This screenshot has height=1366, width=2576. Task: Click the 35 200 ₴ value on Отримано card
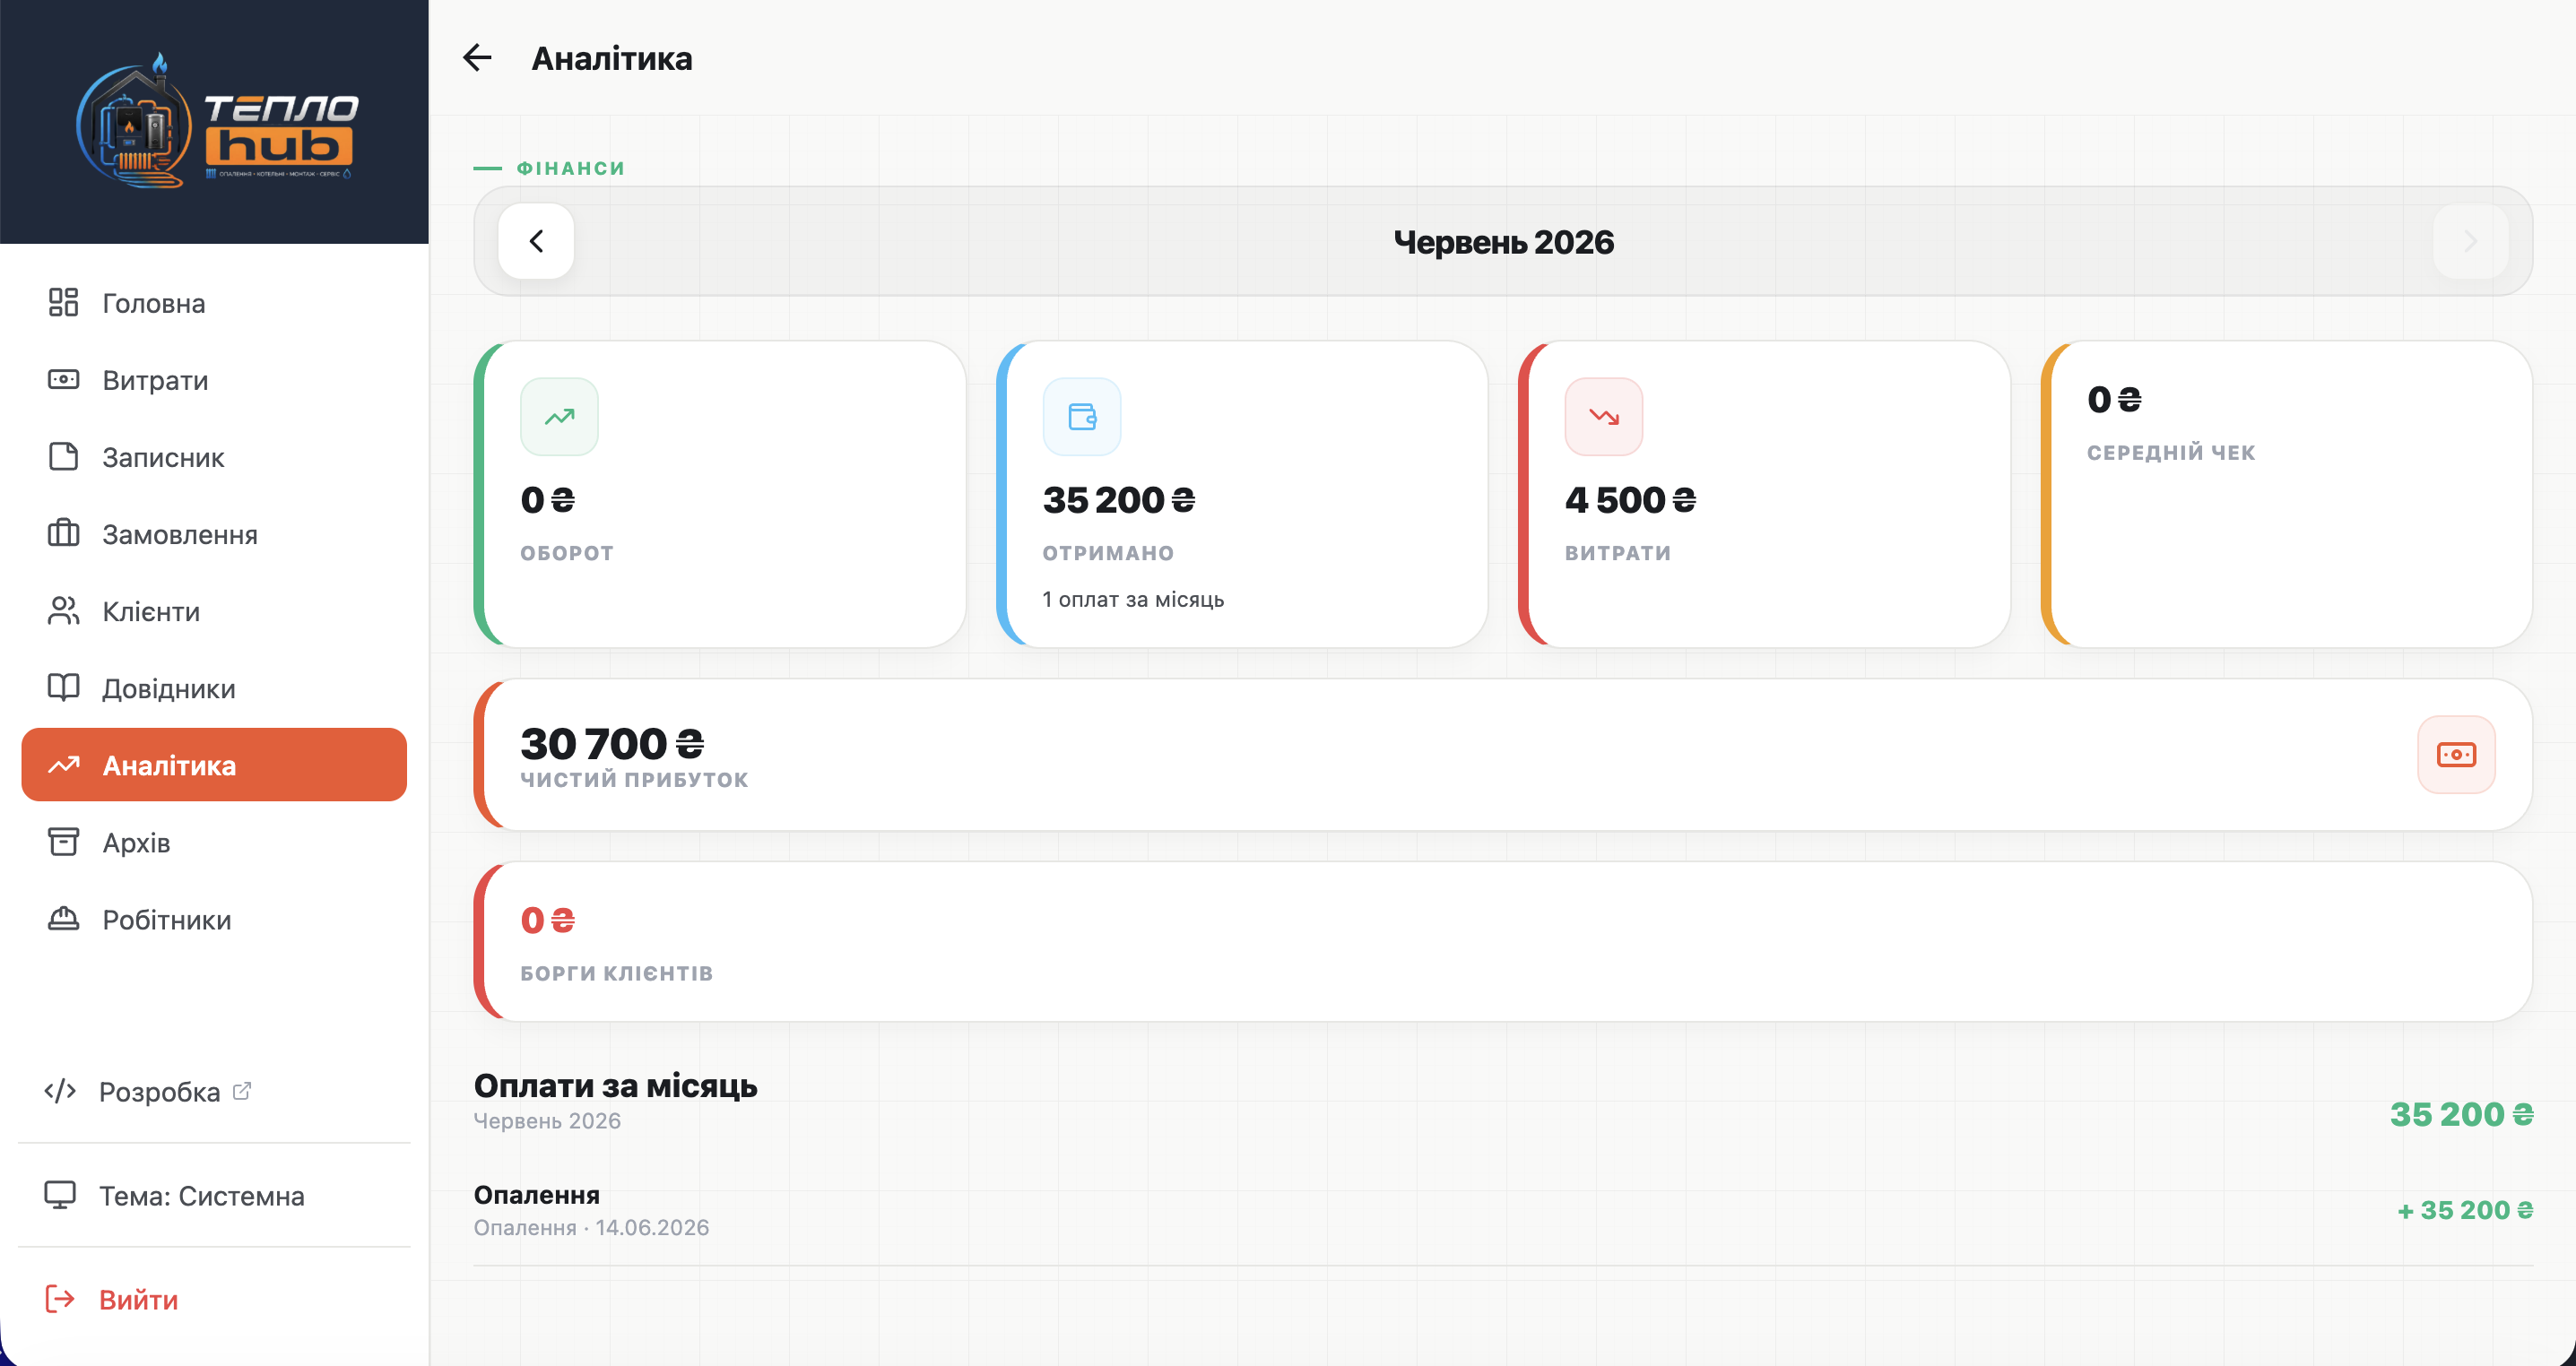click(x=1119, y=499)
